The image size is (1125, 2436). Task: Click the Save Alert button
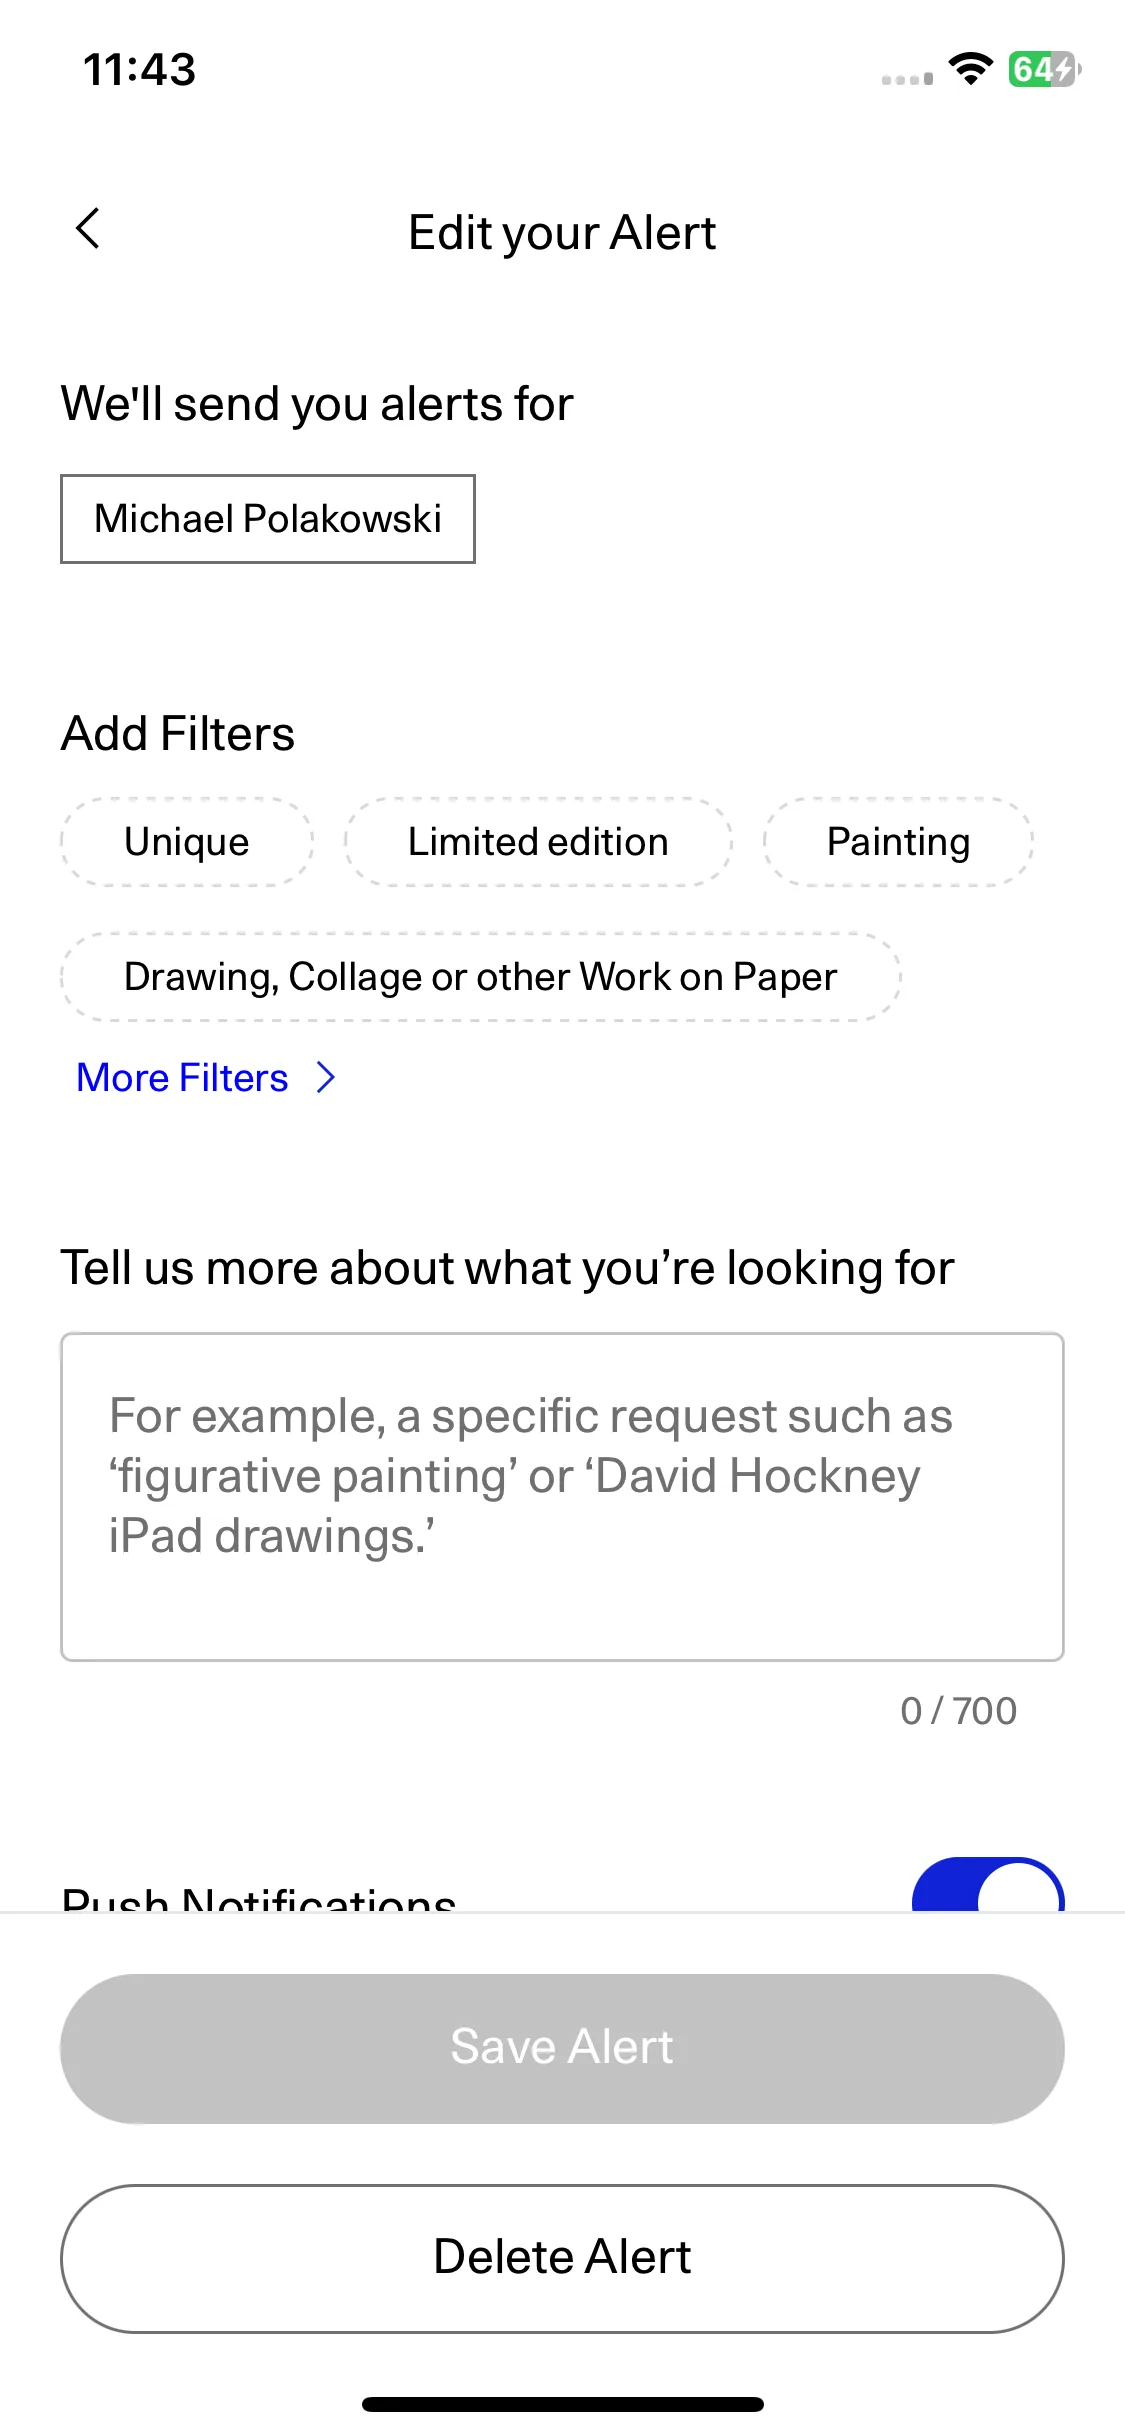point(562,2048)
